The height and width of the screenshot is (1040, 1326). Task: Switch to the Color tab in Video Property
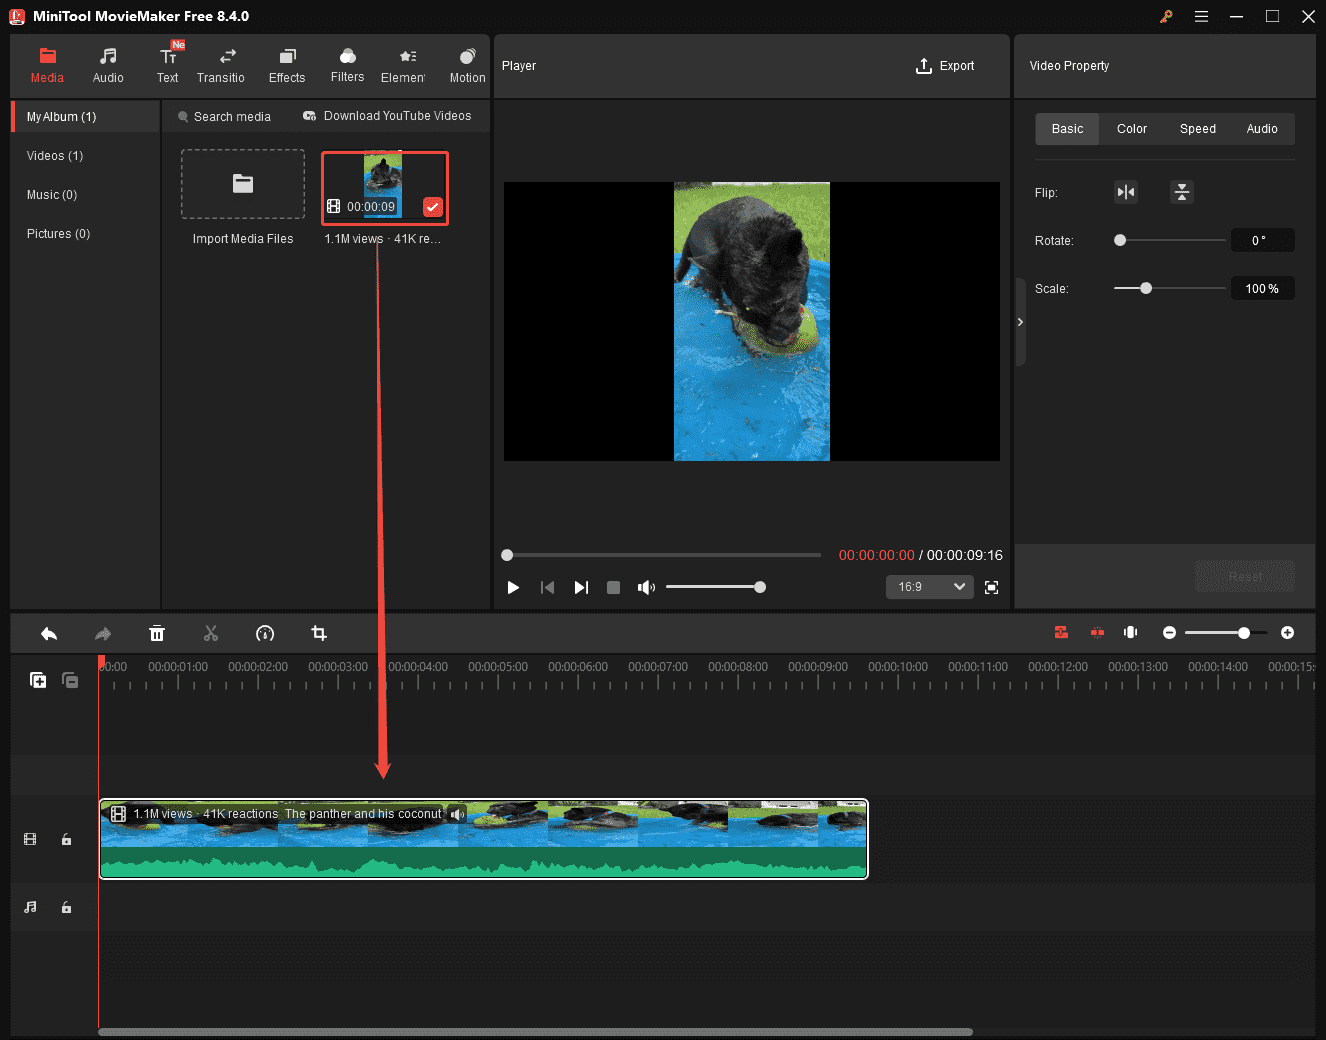[1131, 128]
